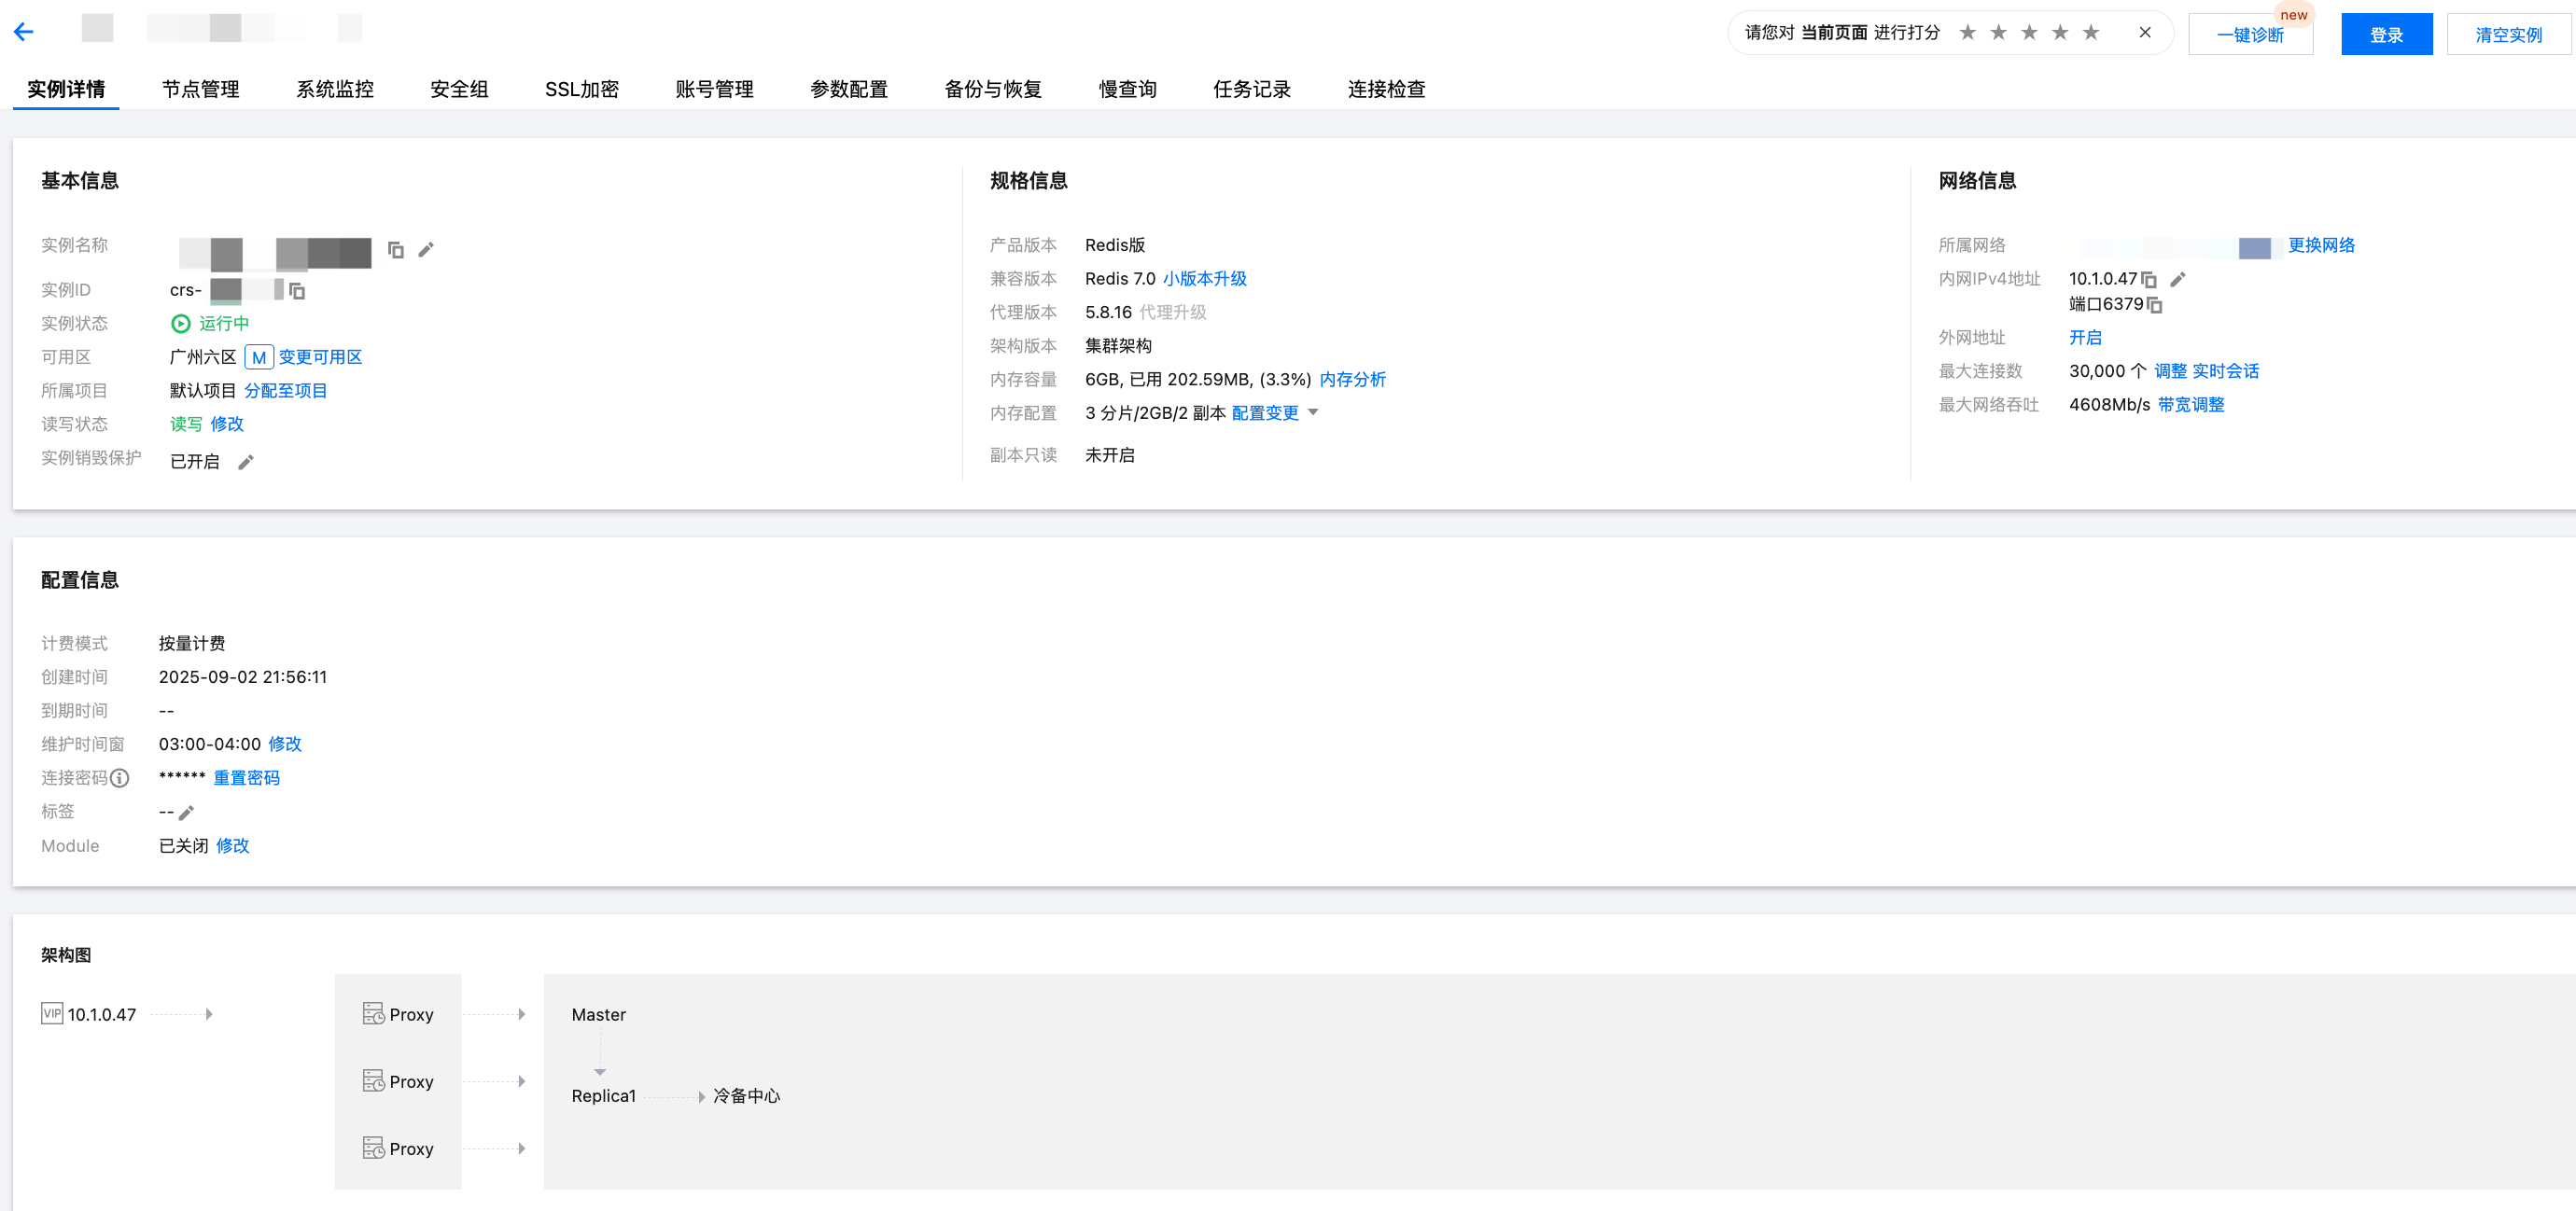The image size is (2576, 1211).
Task: Copy port 6379 value
Action: point(2155,305)
